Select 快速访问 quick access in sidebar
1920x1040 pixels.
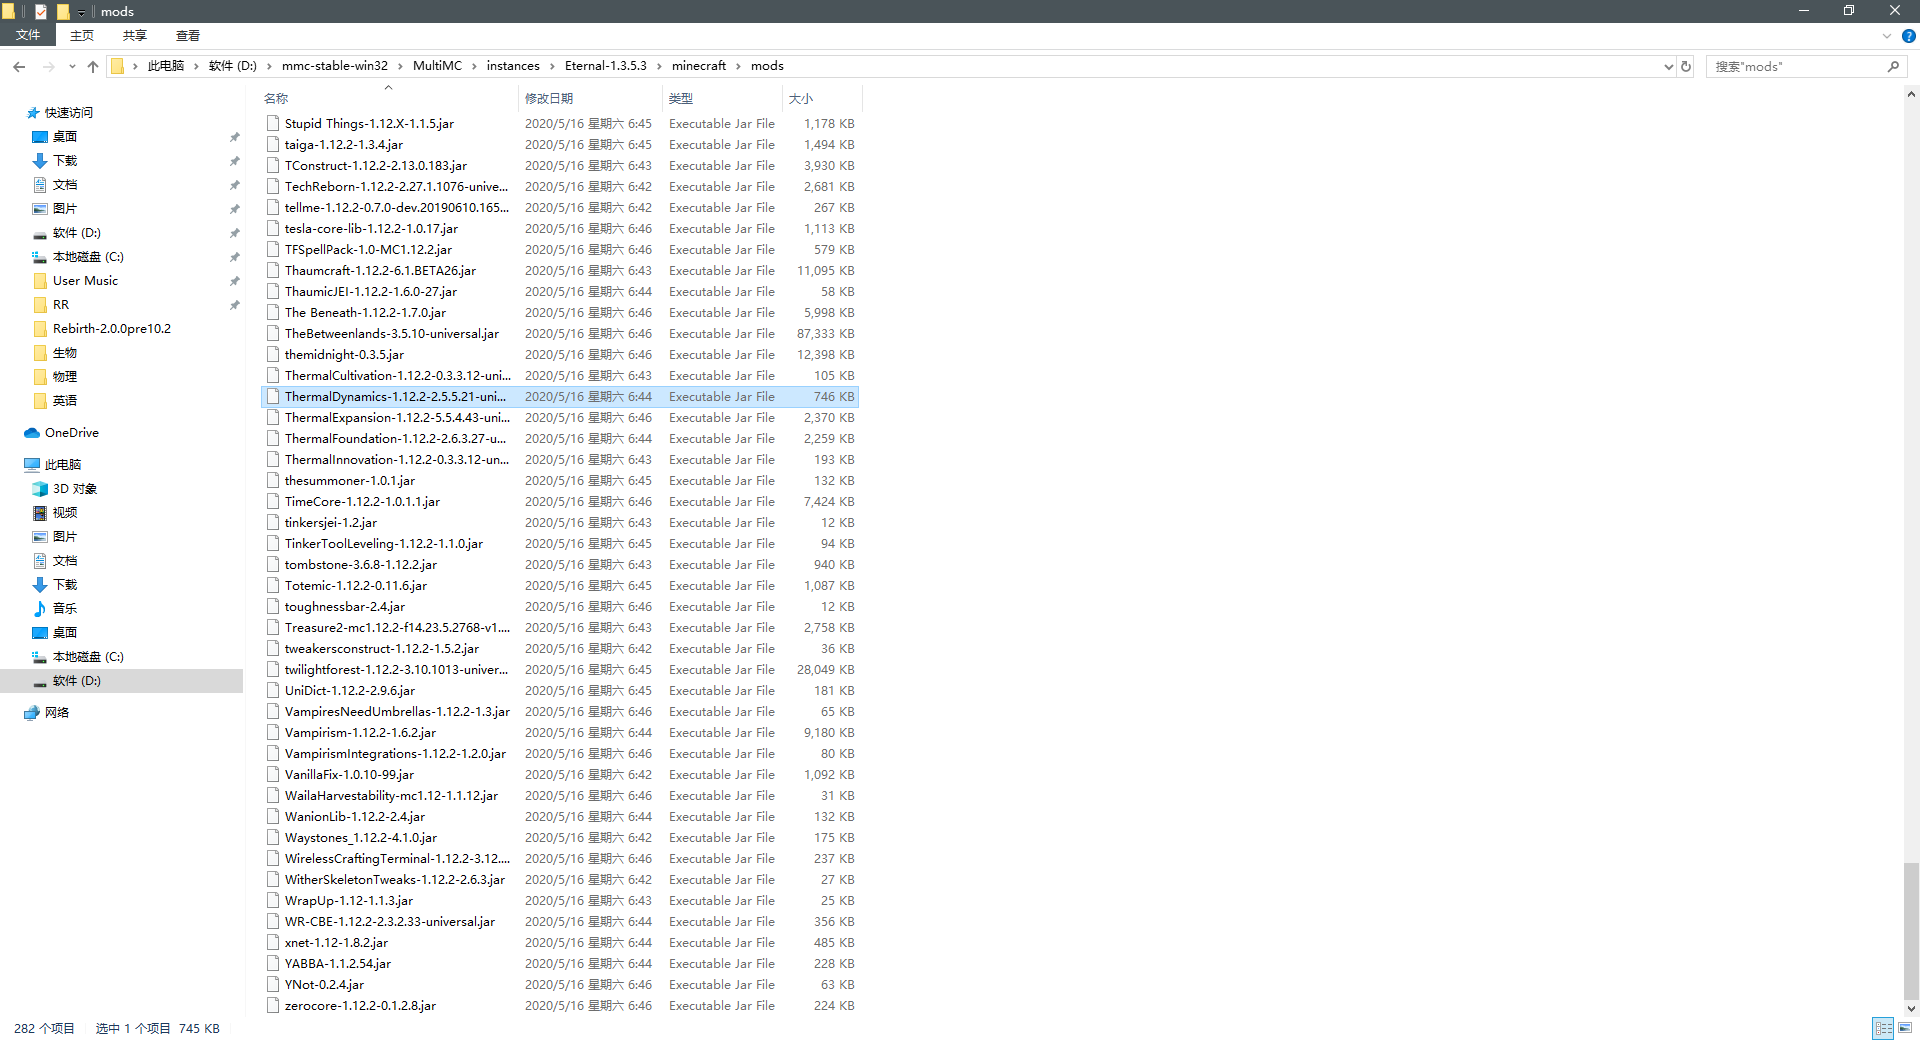pyautogui.click(x=69, y=113)
